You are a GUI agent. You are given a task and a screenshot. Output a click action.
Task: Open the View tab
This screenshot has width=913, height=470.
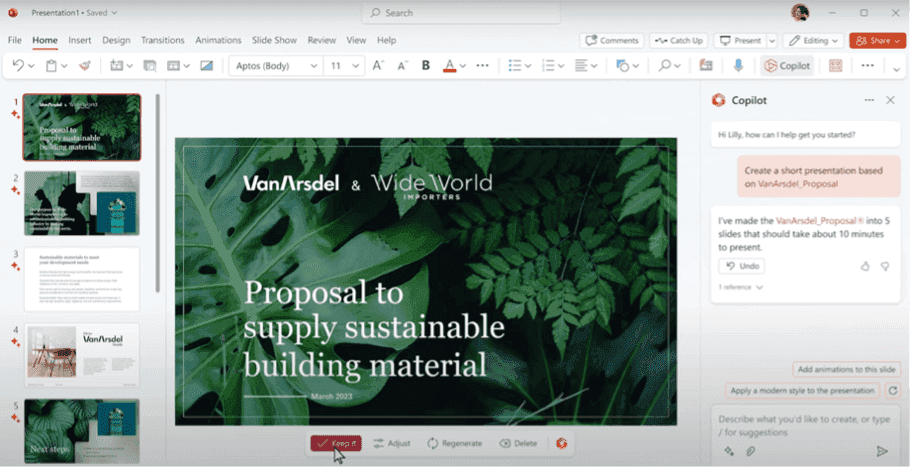(x=356, y=40)
